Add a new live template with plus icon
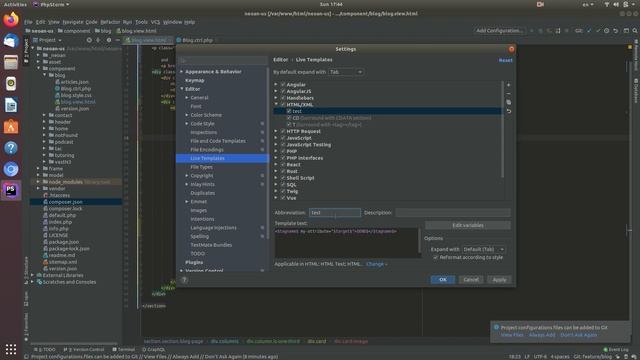 [x=509, y=85]
